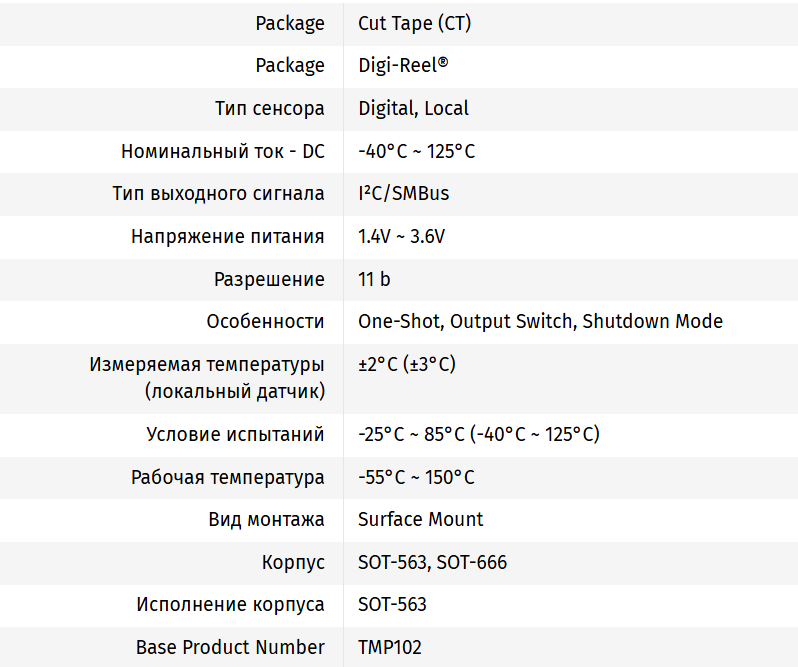Image resolution: width=798 pixels, height=667 pixels.
Task: Click the Условие испытаний label
Action: point(235,434)
